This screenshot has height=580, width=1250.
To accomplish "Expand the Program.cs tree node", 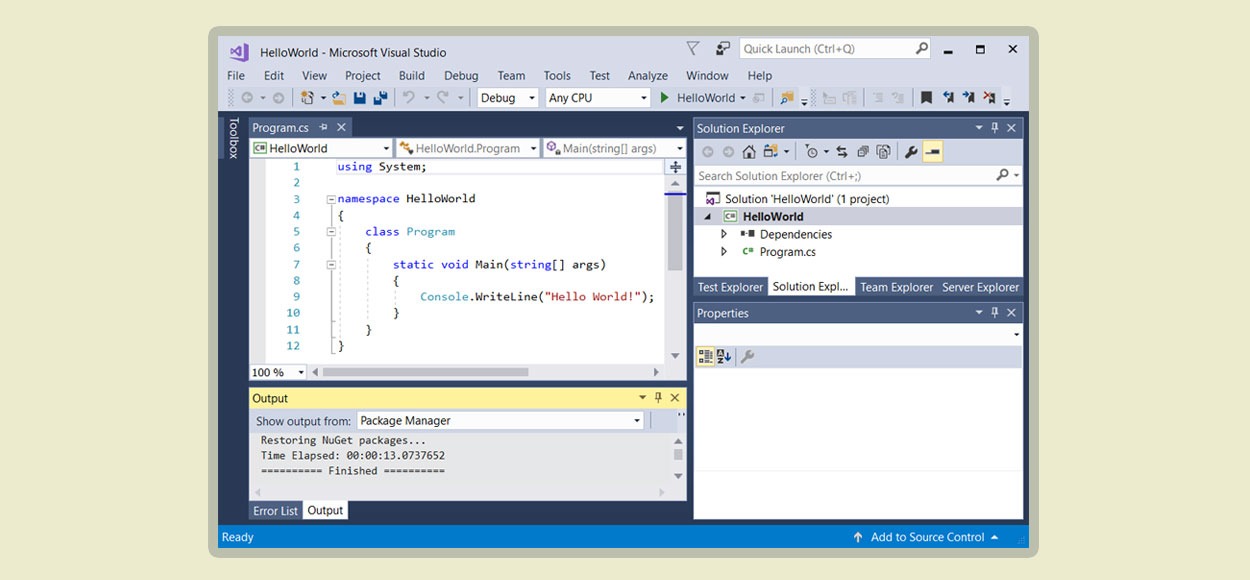I will pos(725,252).
